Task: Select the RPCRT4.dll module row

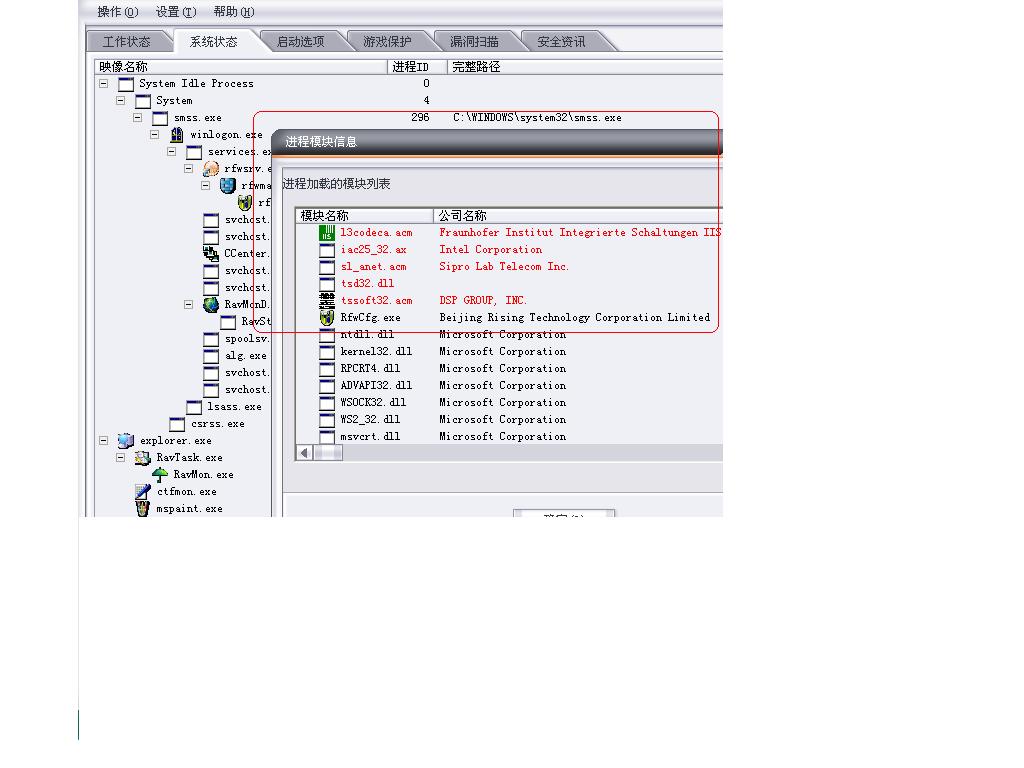Action: [x=510, y=368]
